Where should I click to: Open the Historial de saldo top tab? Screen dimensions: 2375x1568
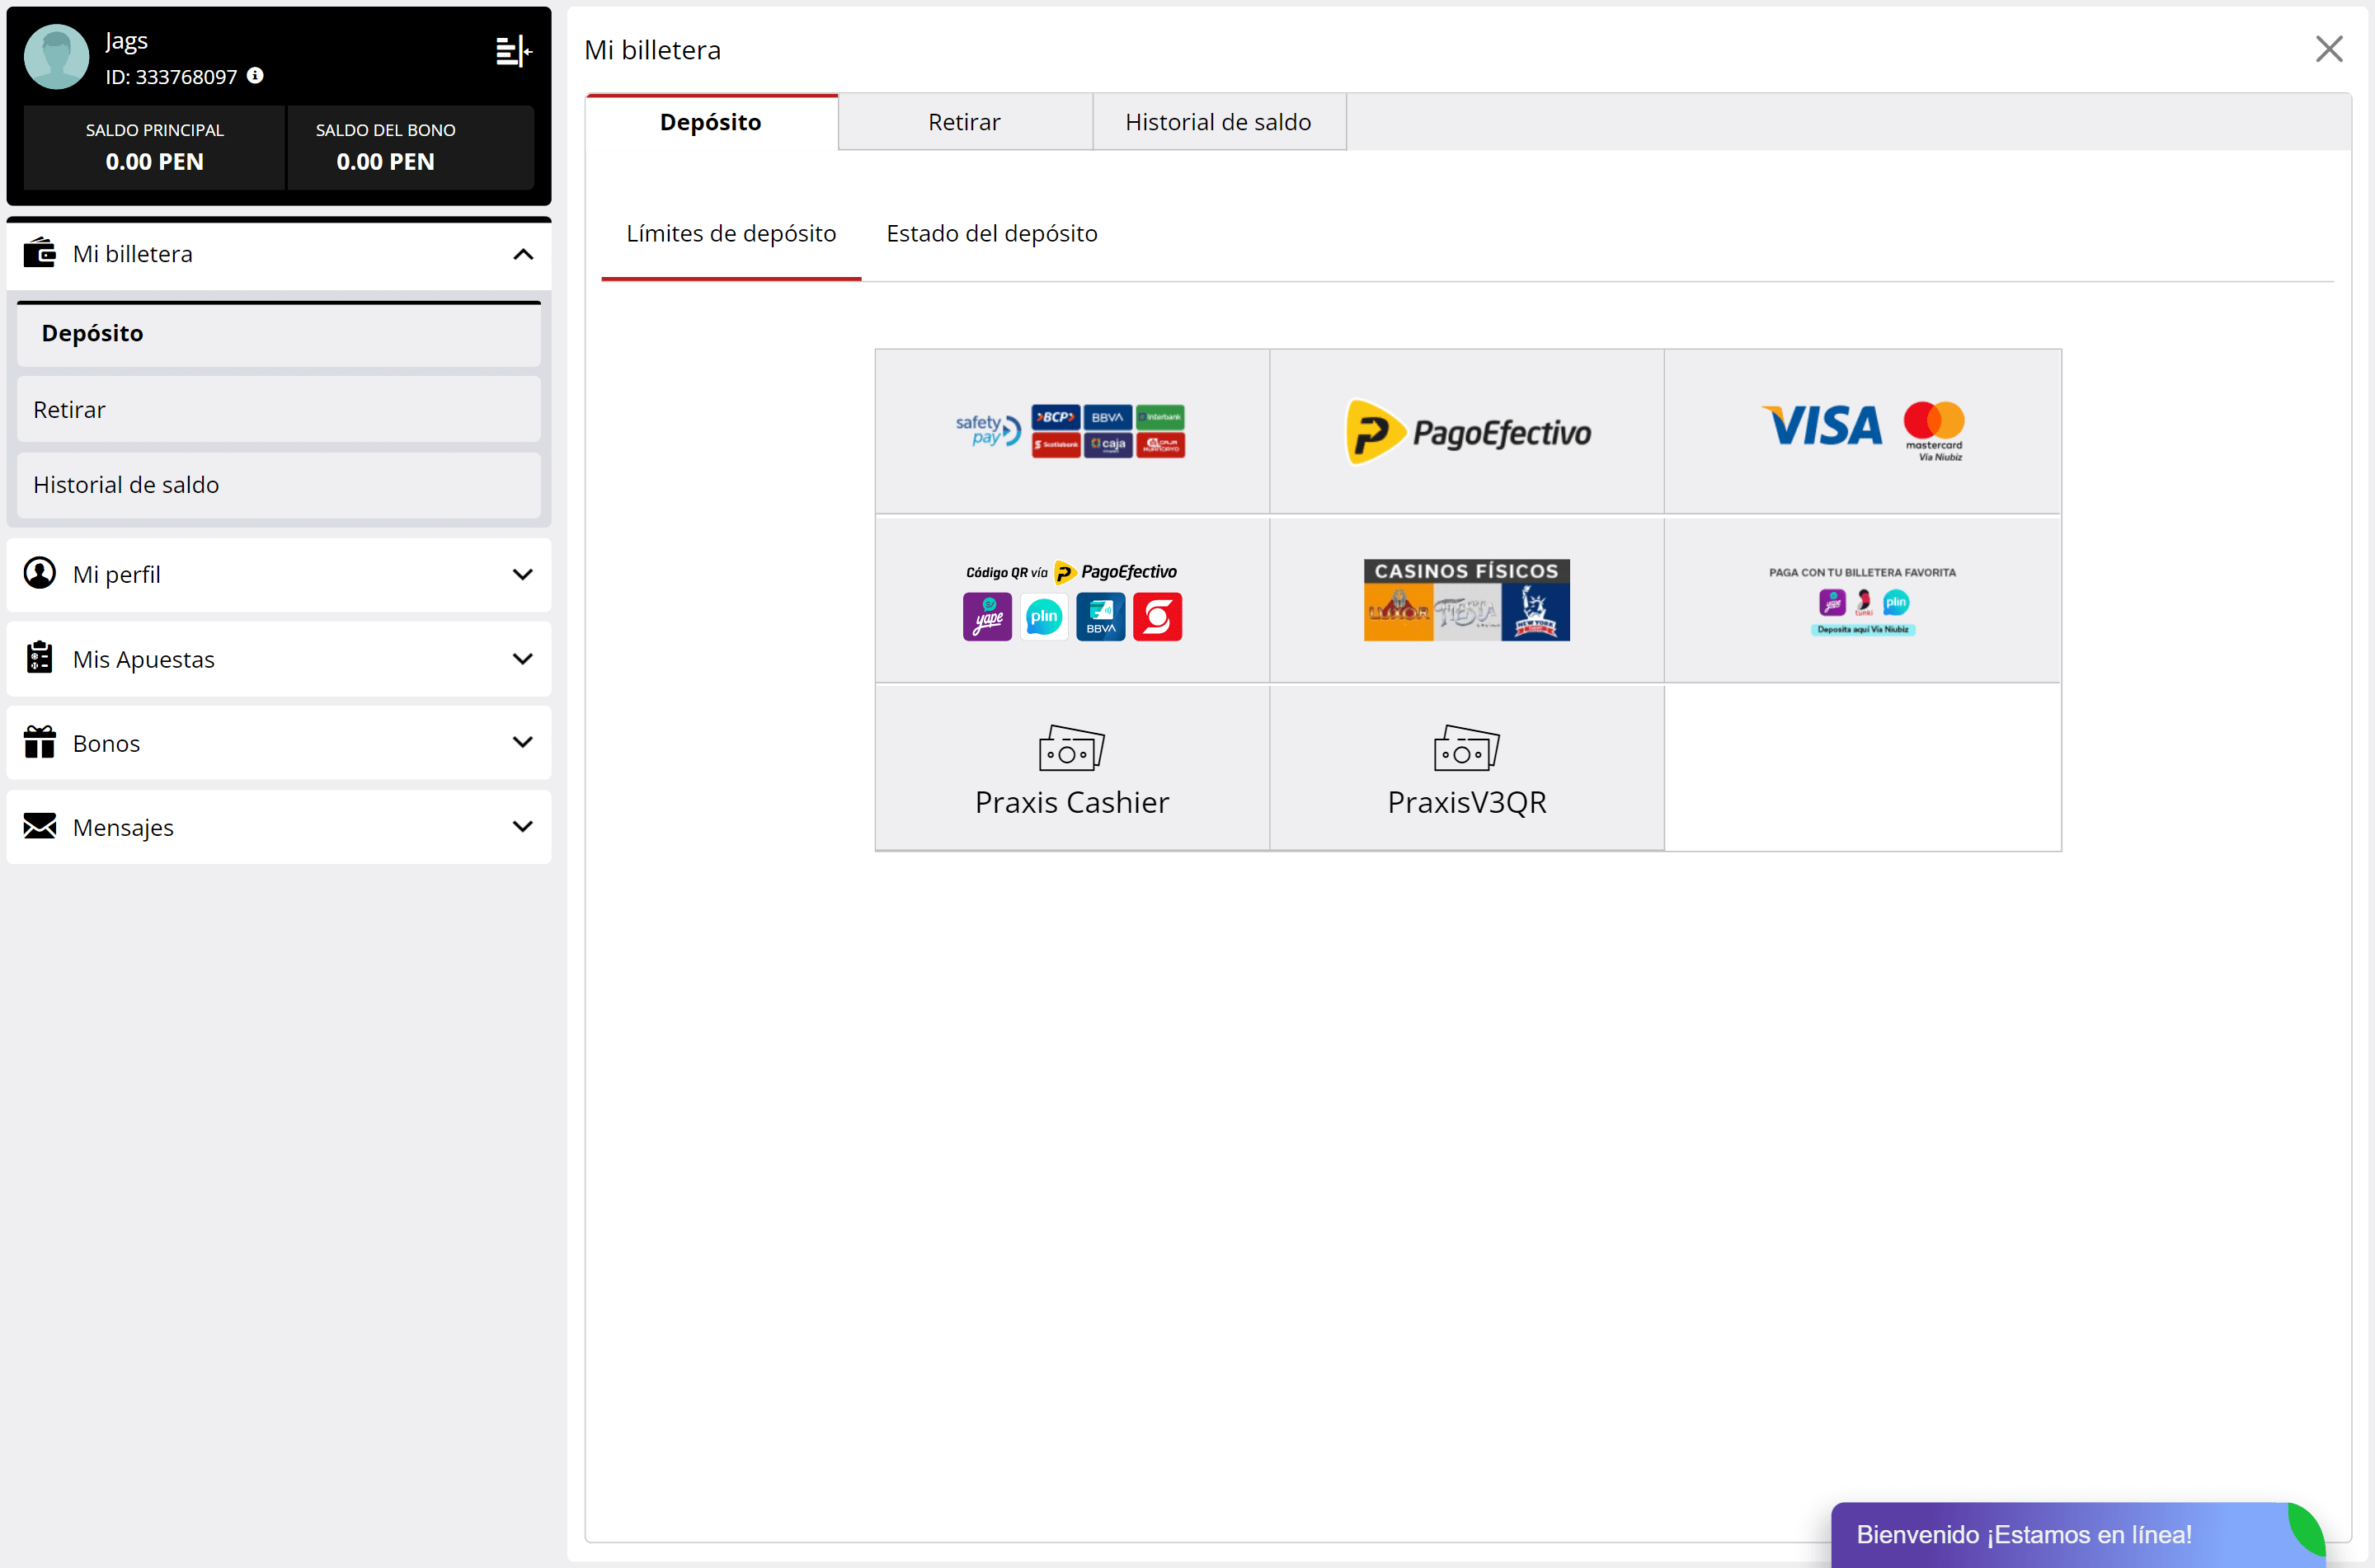1218,122
